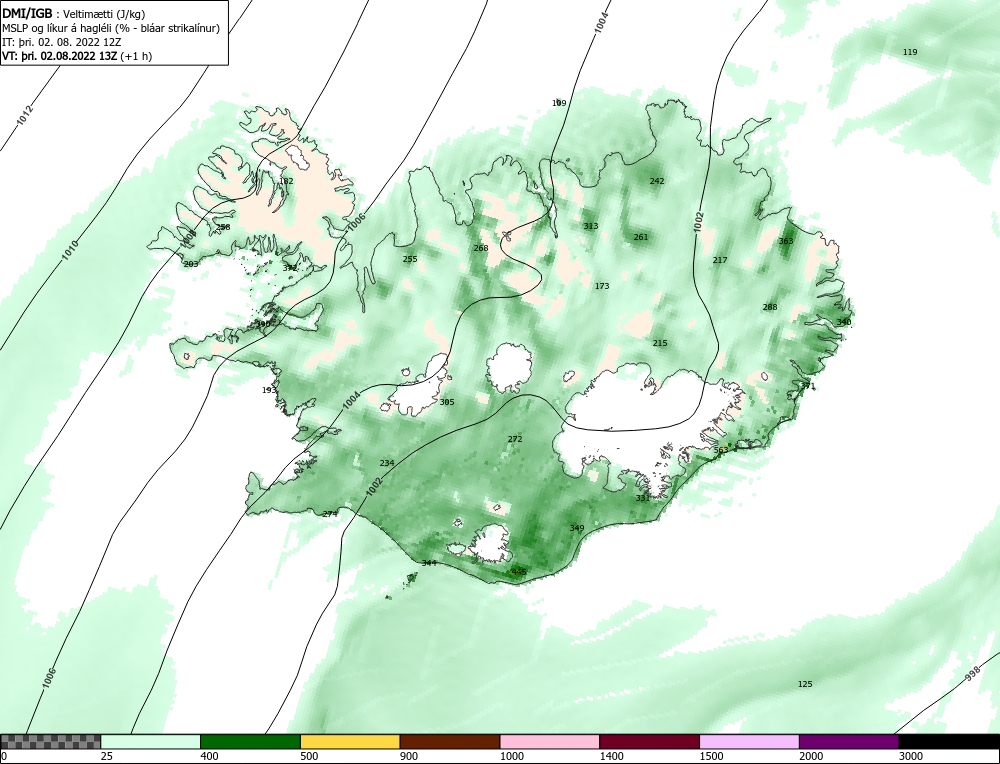Click the map value 119
The width and height of the screenshot is (1000, 764).
coord(910,52)
